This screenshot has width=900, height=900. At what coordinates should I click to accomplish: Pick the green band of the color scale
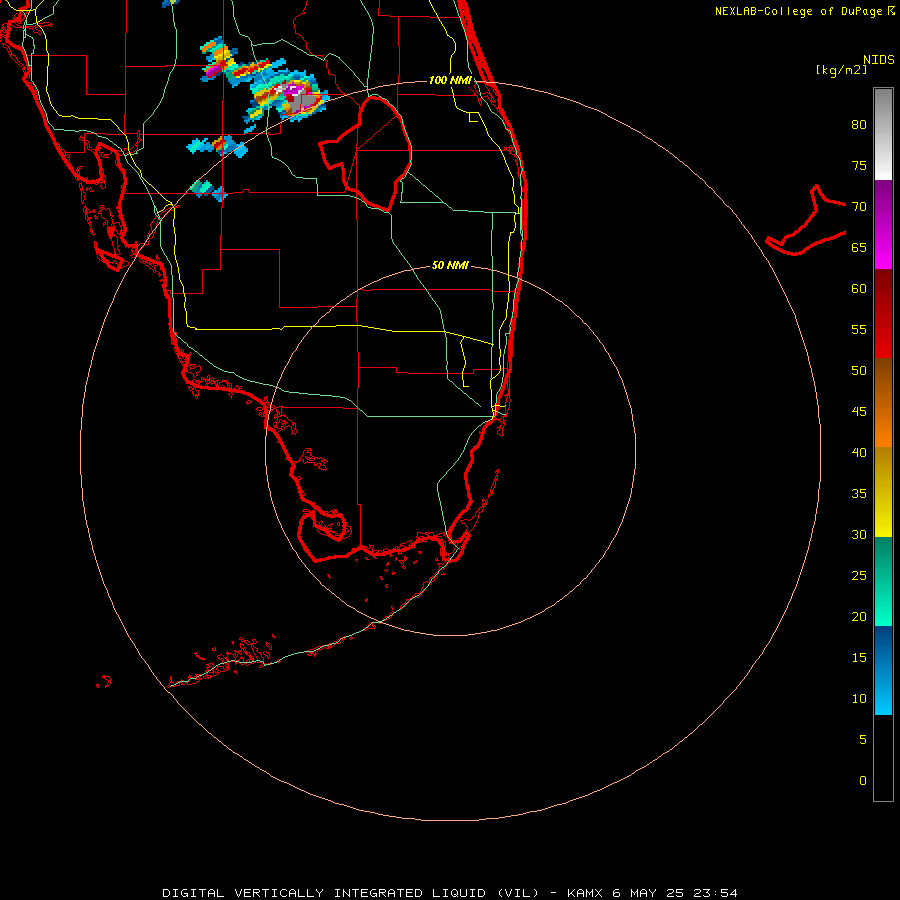tap(883, 581)
